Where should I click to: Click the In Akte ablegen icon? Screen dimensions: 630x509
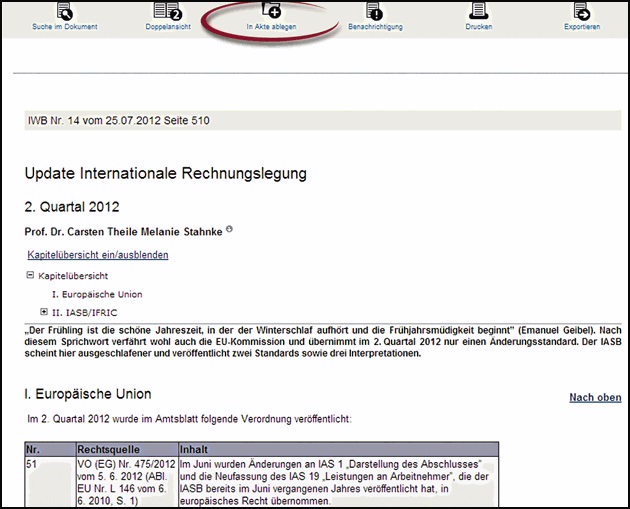270,10
